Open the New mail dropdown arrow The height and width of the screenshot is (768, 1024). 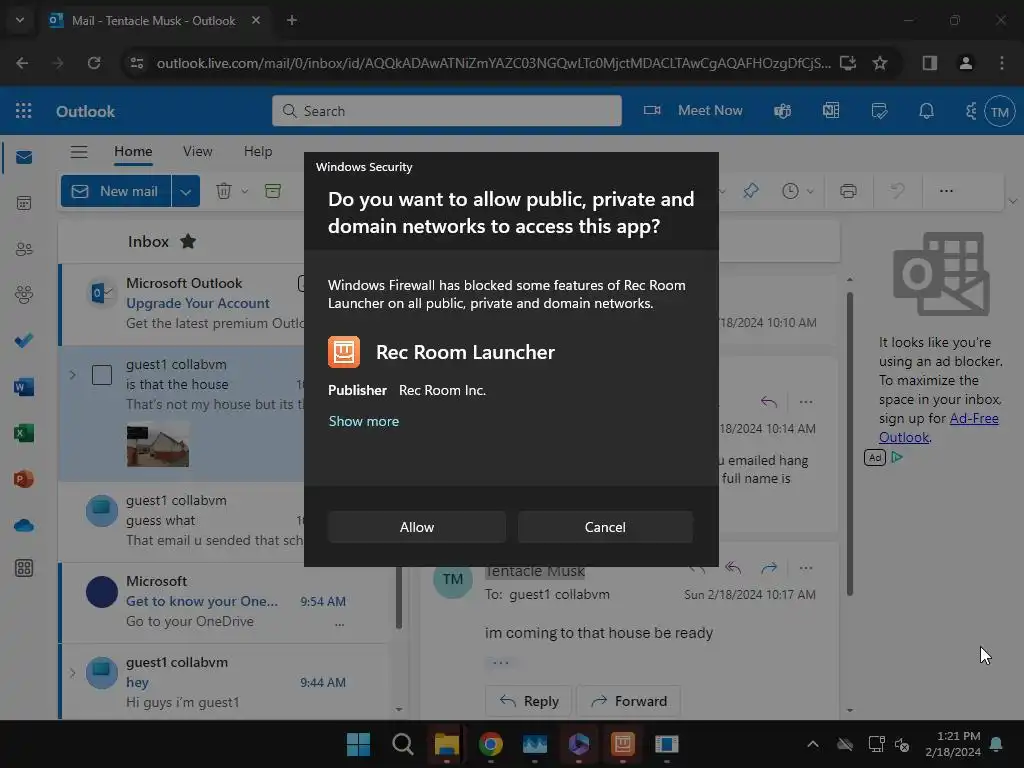pyautogui.click(x=185, y=191)
